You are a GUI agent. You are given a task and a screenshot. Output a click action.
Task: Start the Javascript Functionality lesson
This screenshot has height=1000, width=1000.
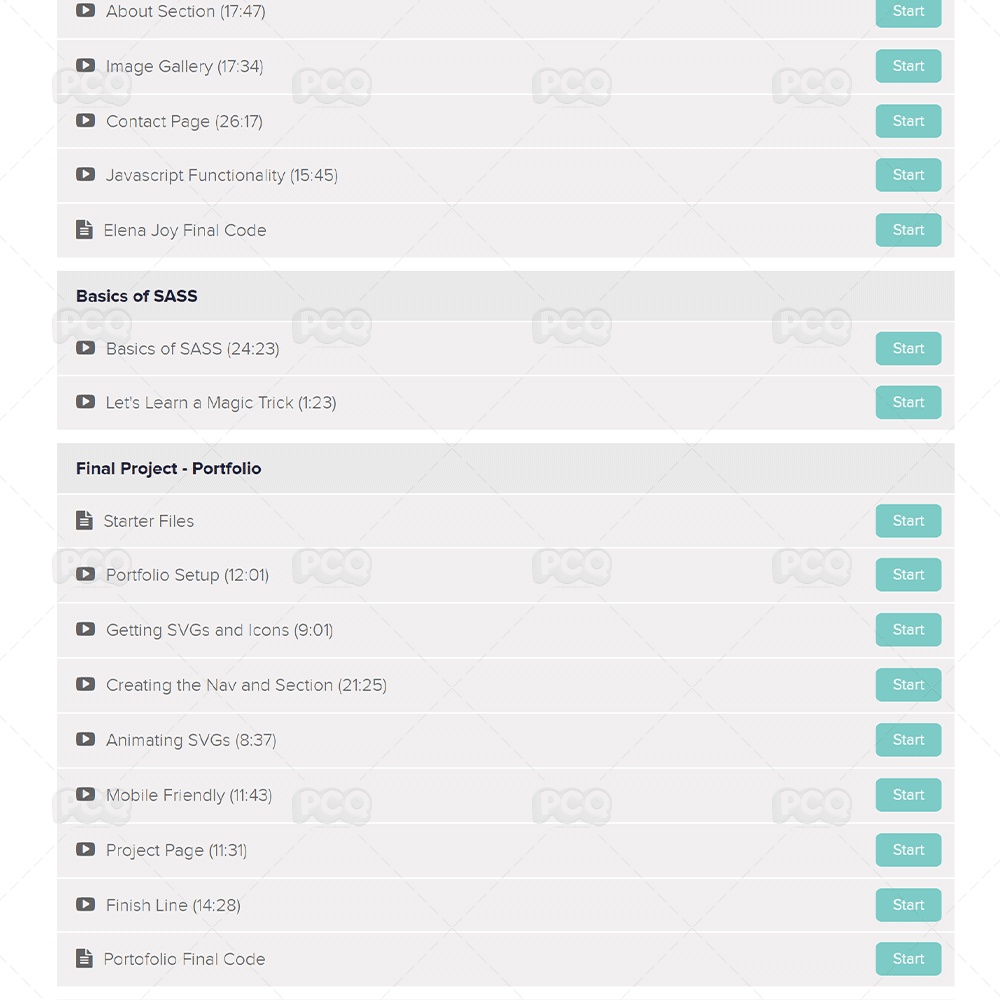coord(908,175)
